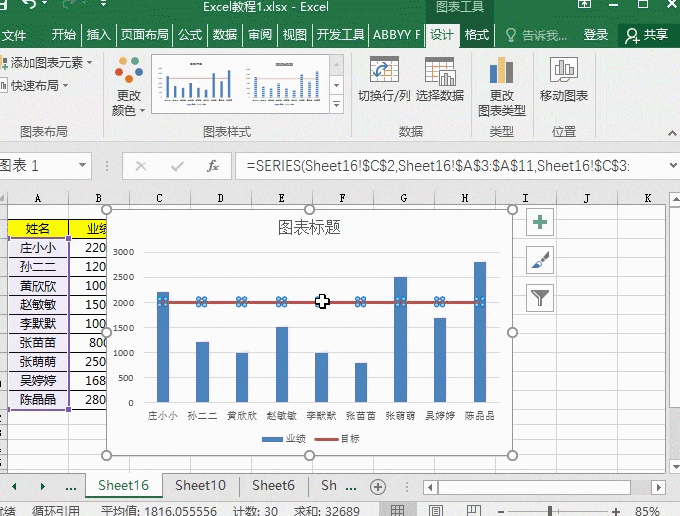Click the Sign in link (登录)

coord(595,35)
